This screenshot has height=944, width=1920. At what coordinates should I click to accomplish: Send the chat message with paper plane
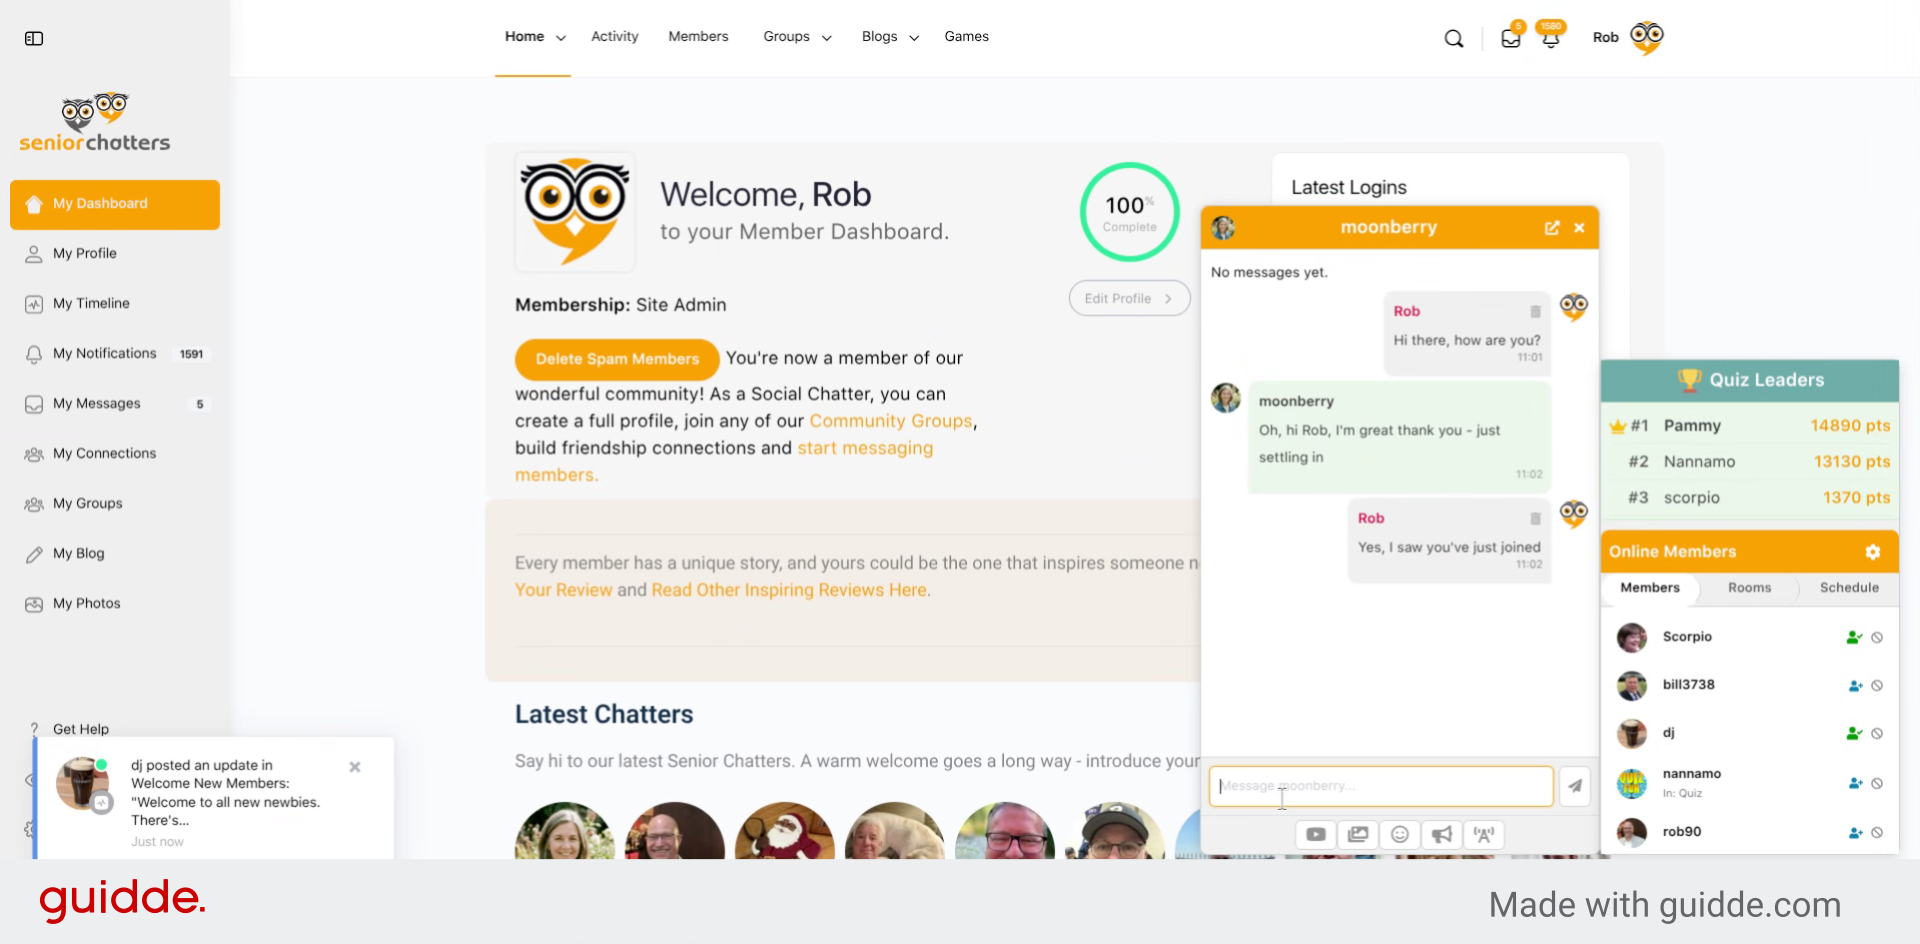pyautogui.click(x=1575, y=786)
